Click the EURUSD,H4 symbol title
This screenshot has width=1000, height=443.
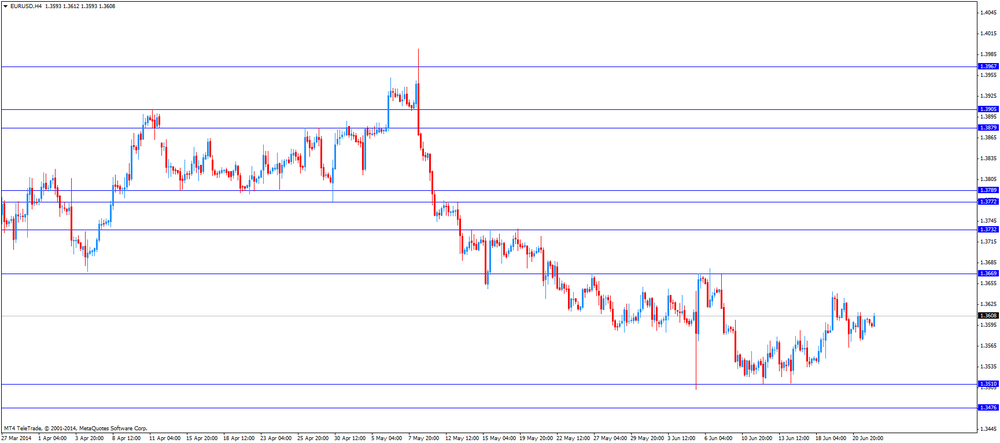point(27,6)
